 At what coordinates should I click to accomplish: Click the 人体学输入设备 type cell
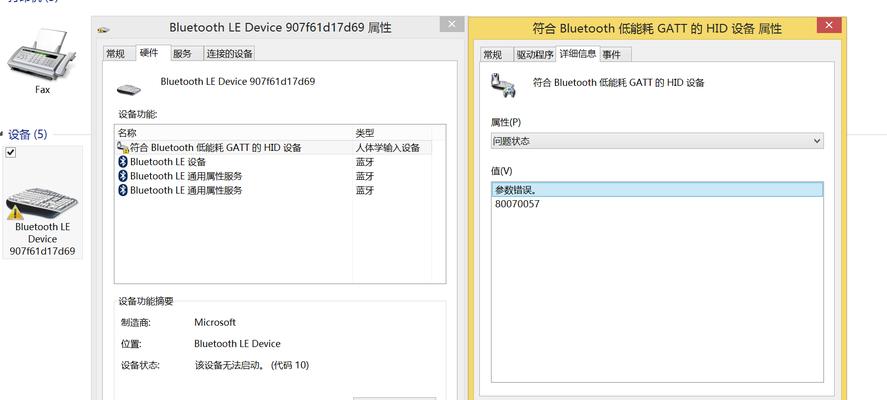[387, 148]
